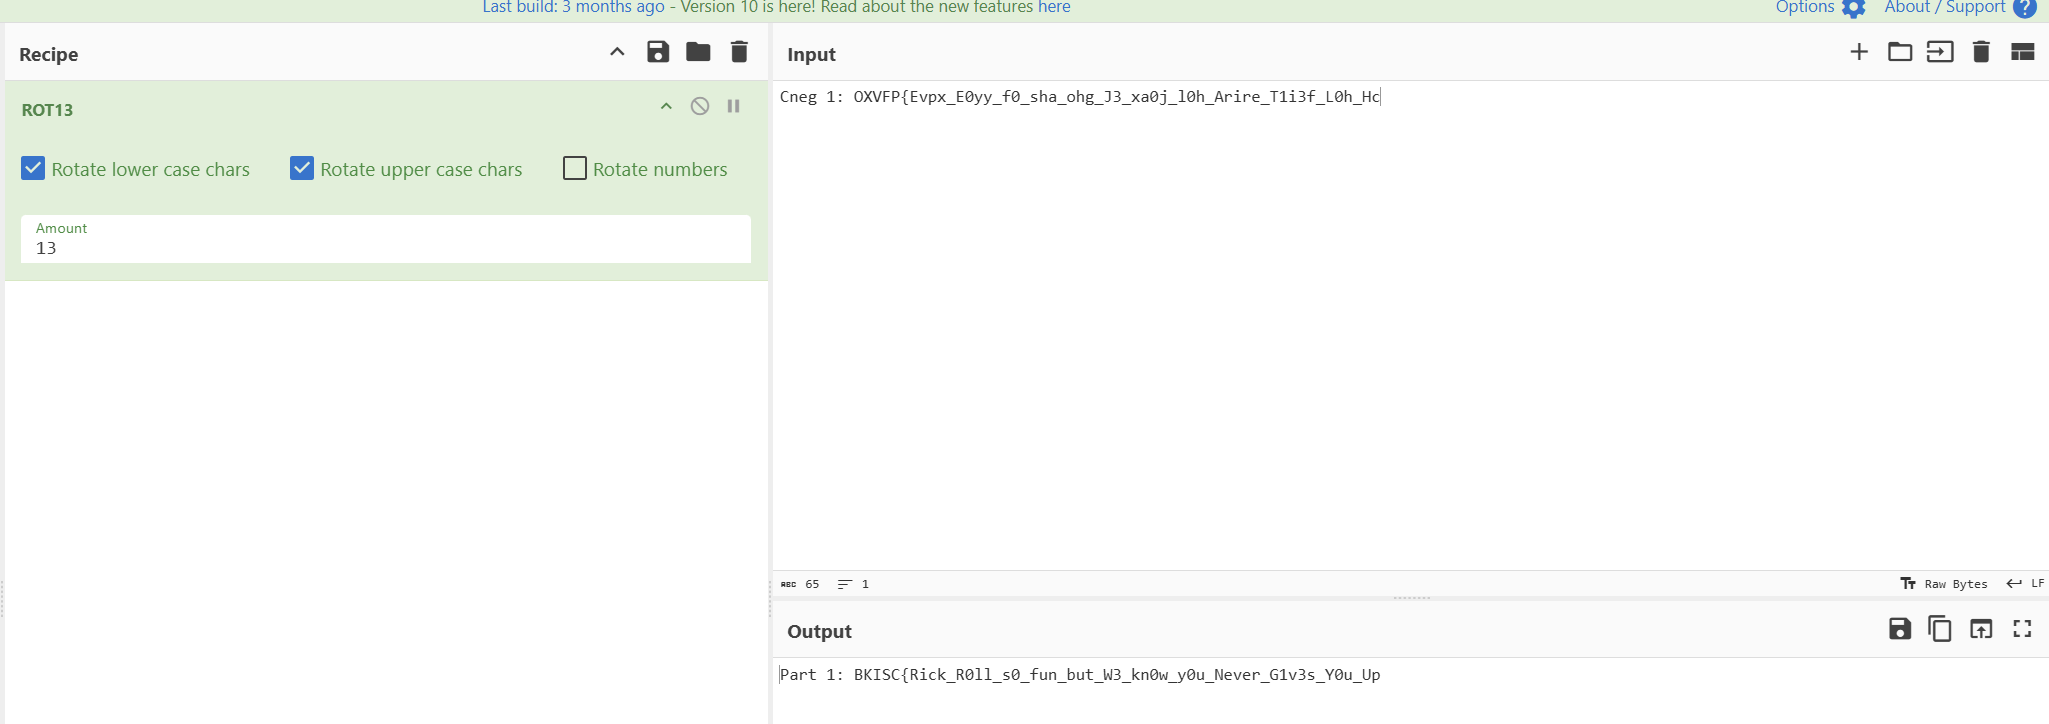Maximise the output pane
The width and height of the screenshot is (2049, 724).
[2022, 629]
